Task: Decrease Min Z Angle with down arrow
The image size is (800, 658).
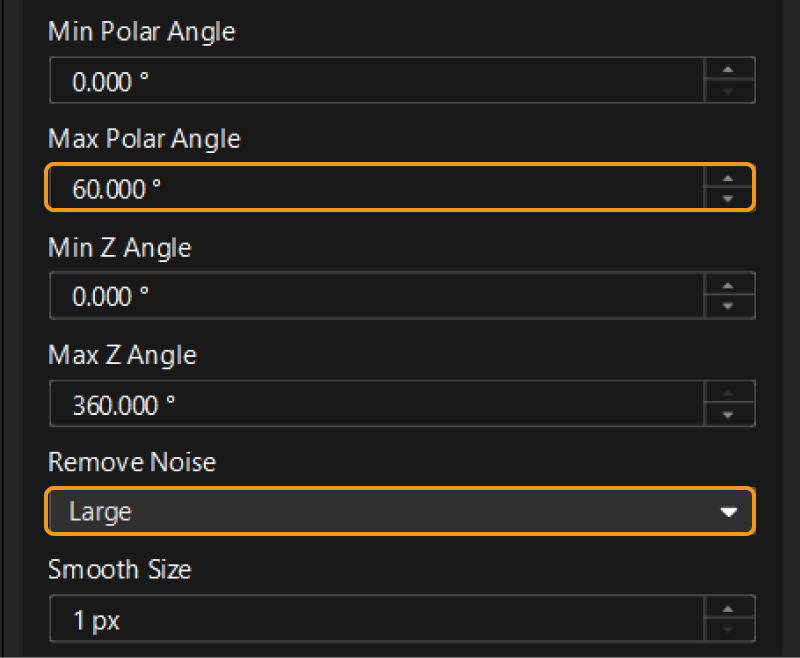Action: coord(728,306)
